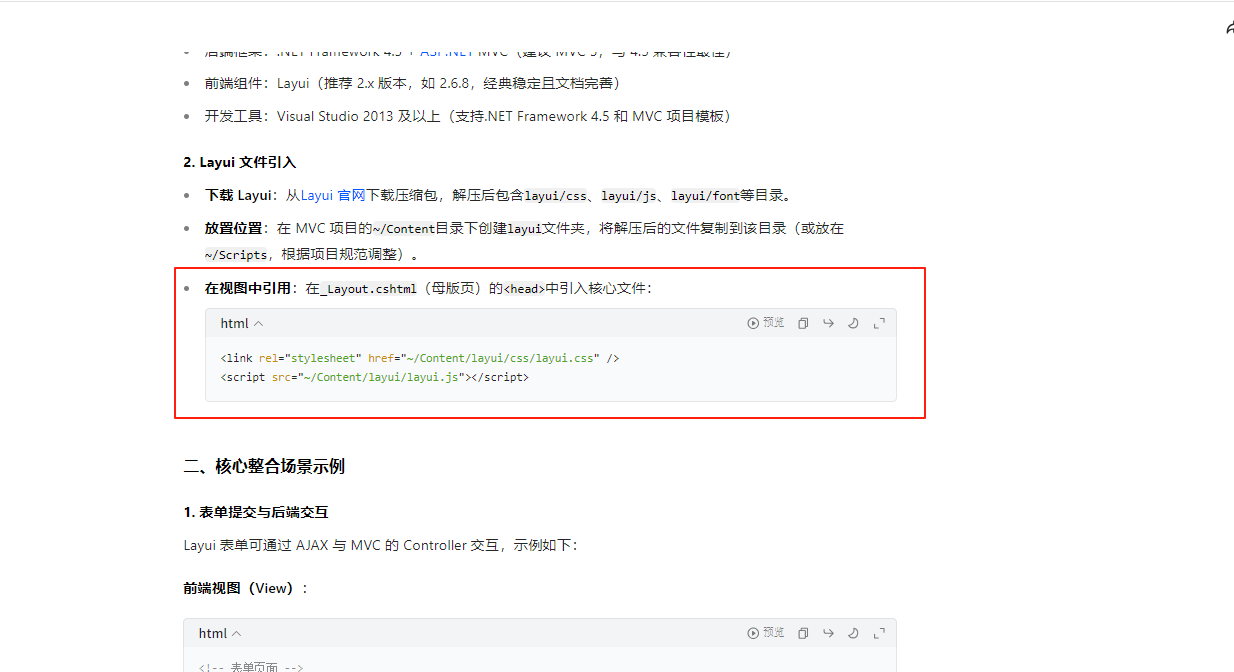Click the script src layui.js code line
The height and width of the screenshot is (672, 1234).
[x=374, y=378]
